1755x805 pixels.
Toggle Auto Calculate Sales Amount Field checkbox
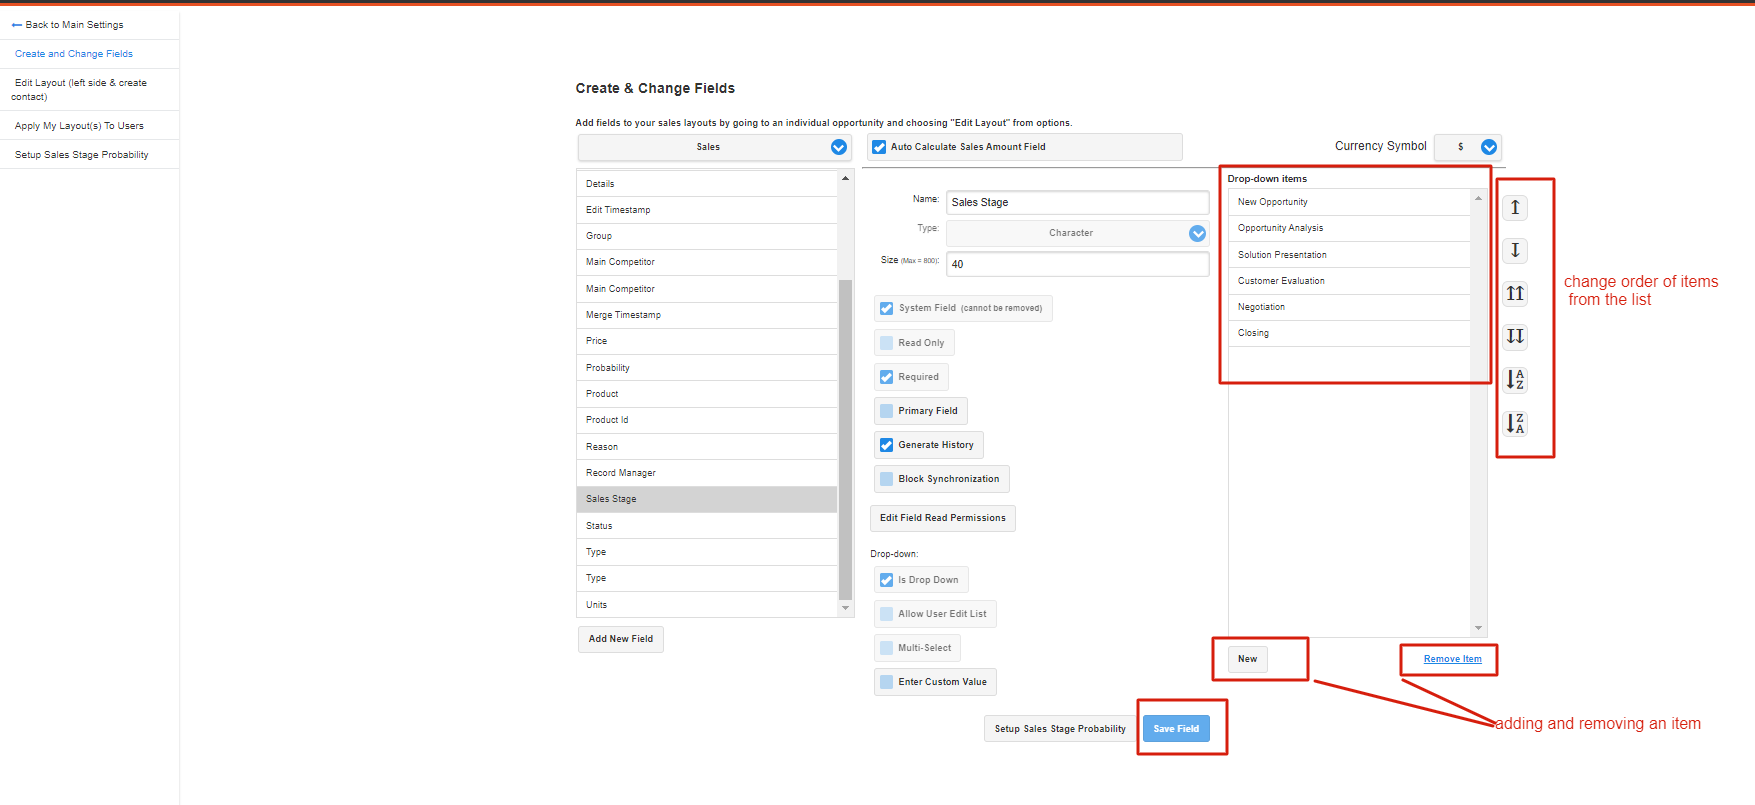879,147
